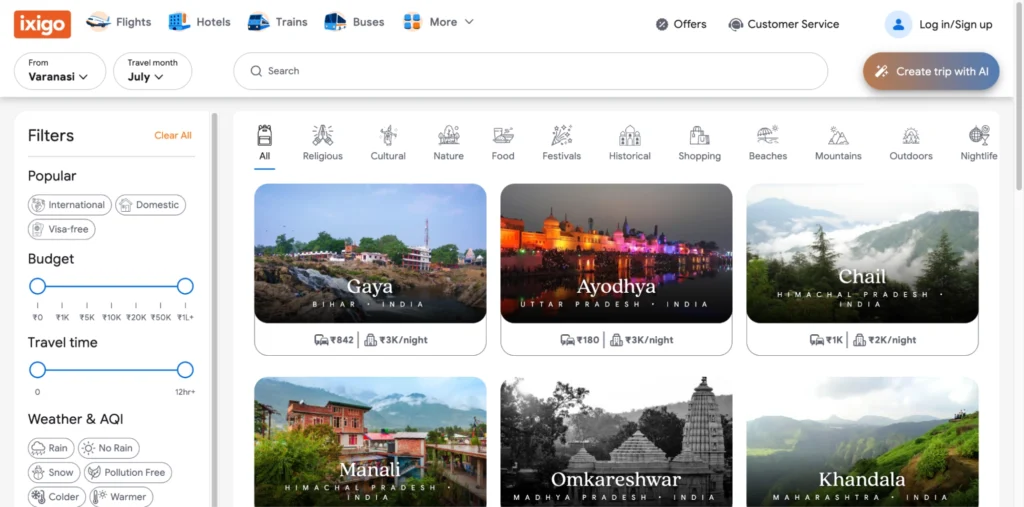Click the ₹180 fare on Ayodhya card

pyautogui.click(x=588, y=340)
